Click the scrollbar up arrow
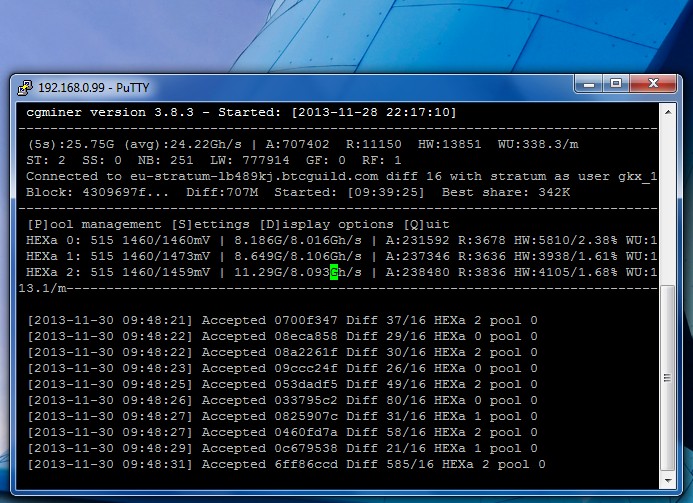 tap(668, 112)
